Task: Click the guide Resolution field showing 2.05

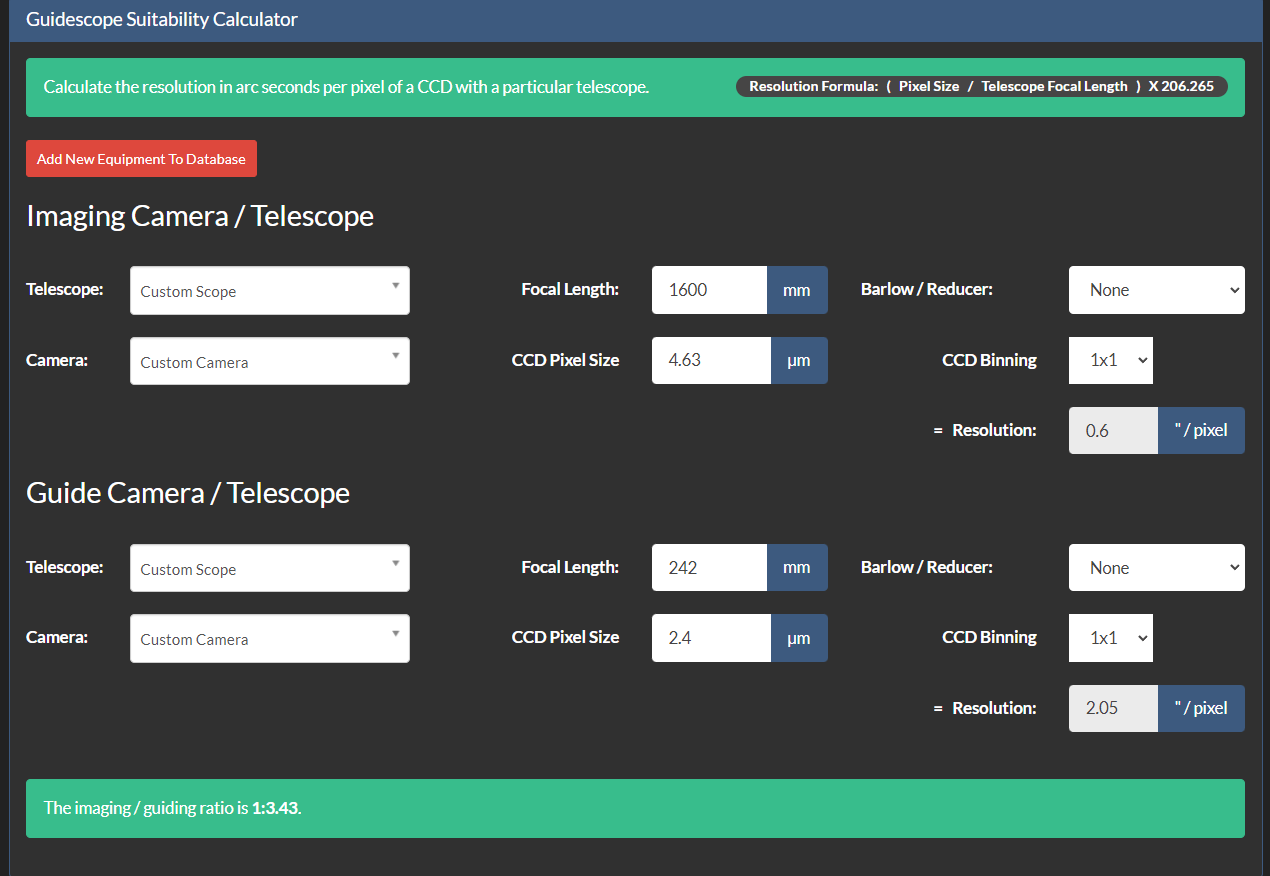Action: pyautogui.click(x=1113, y=708)
